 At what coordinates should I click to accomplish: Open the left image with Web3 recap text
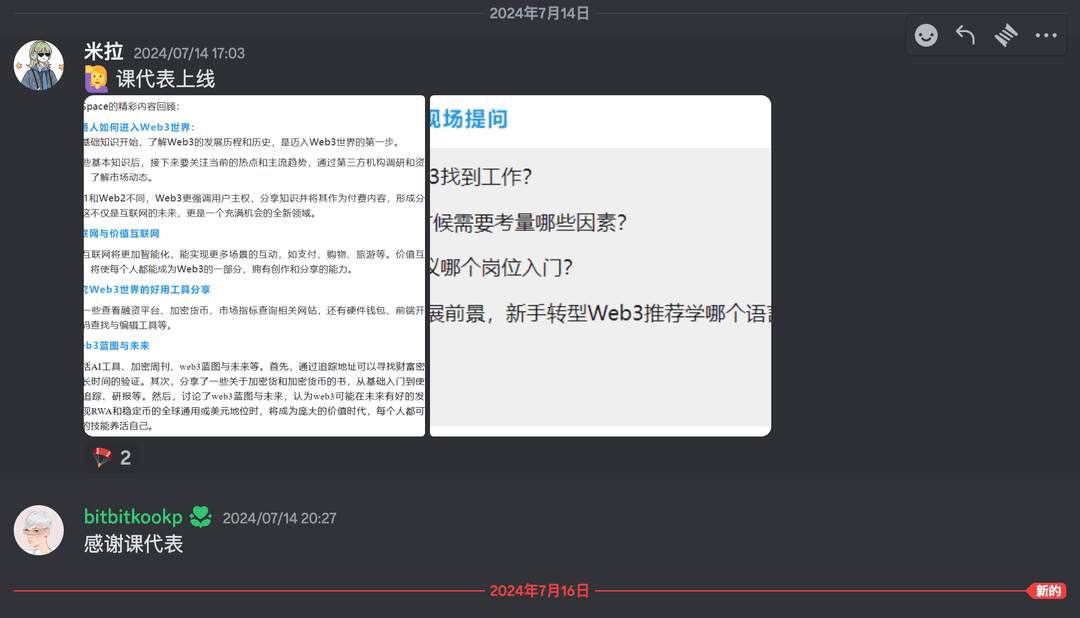pos(255,265)
